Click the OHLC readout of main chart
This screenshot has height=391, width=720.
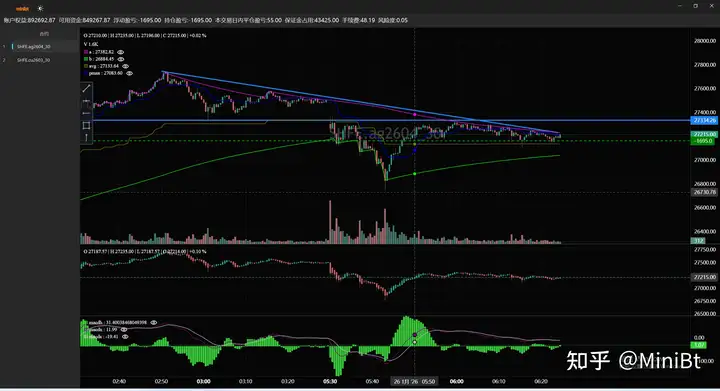pyautogui.click(x=145, y=35)
